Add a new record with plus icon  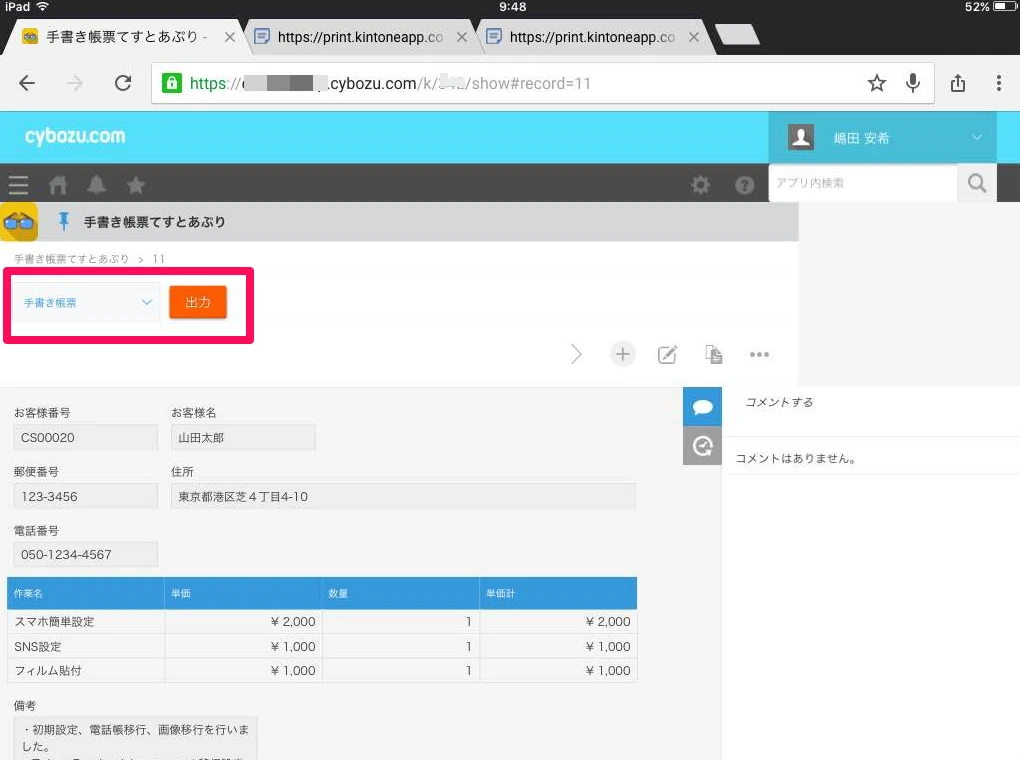click(623, 354)
